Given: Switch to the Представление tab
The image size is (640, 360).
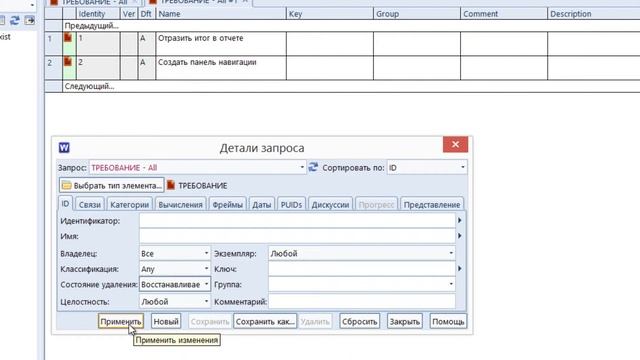Looking at the screenshot, I should [x=432, y=204].
